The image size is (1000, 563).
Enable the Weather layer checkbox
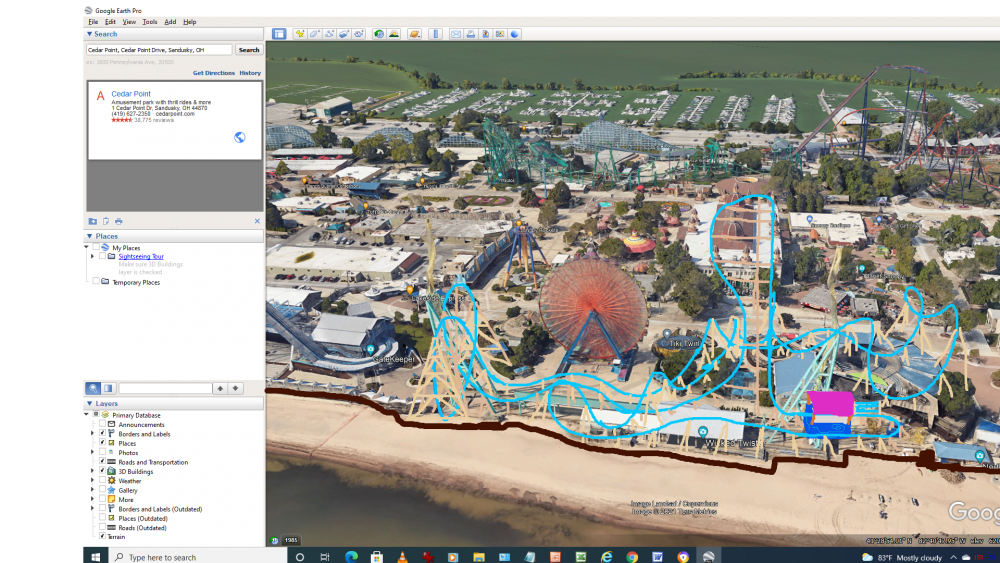(x=102, y=480)
